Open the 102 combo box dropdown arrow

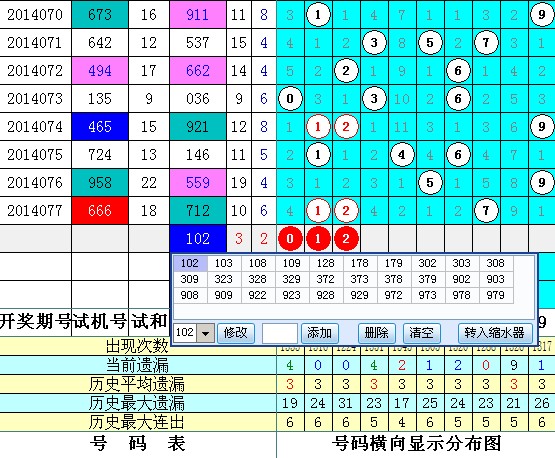click(205, 333)
